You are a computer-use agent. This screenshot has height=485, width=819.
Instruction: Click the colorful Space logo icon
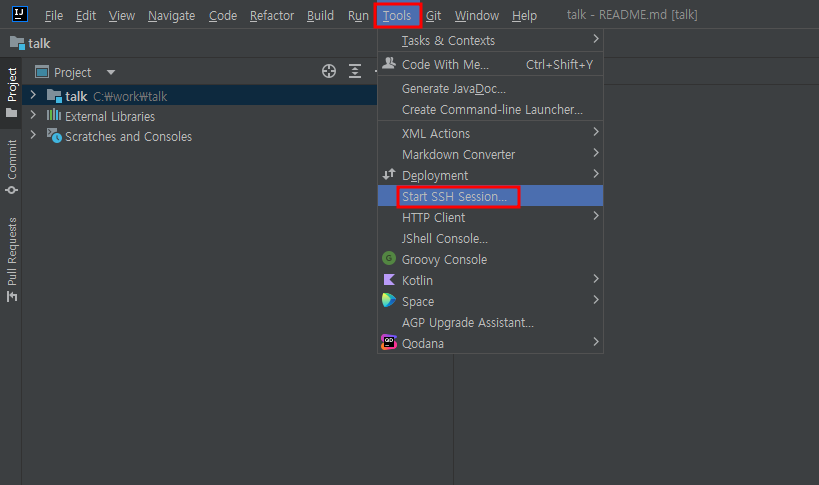[x=389, y=300]
